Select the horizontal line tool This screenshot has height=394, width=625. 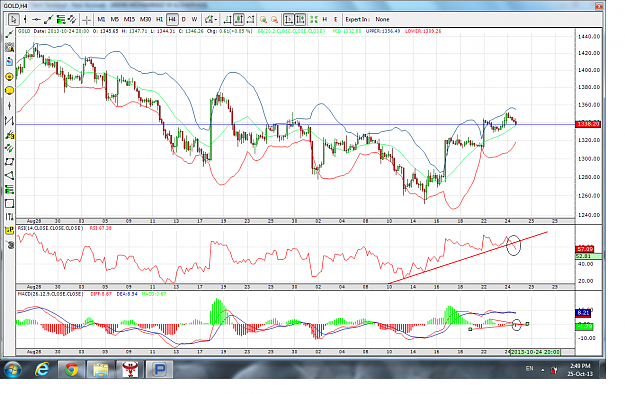tap(36, 19)
